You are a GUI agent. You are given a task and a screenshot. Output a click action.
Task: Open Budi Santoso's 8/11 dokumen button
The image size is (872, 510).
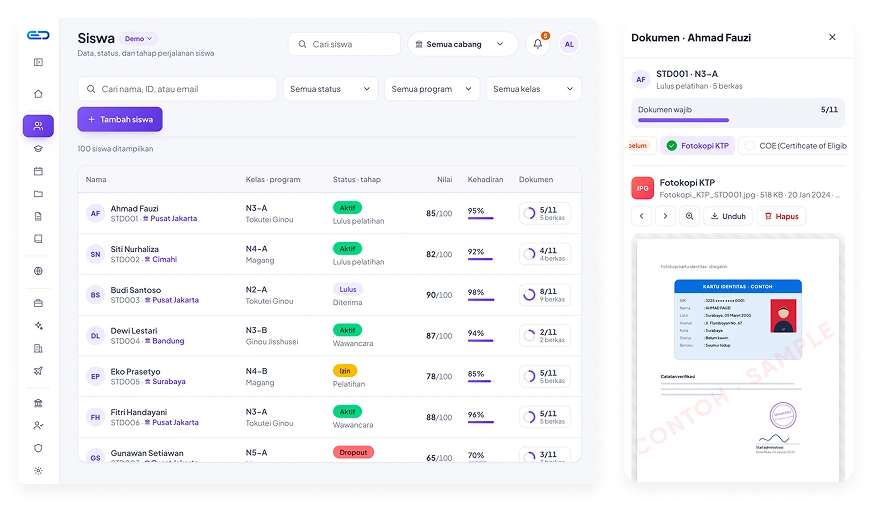[x=545, y=295]
